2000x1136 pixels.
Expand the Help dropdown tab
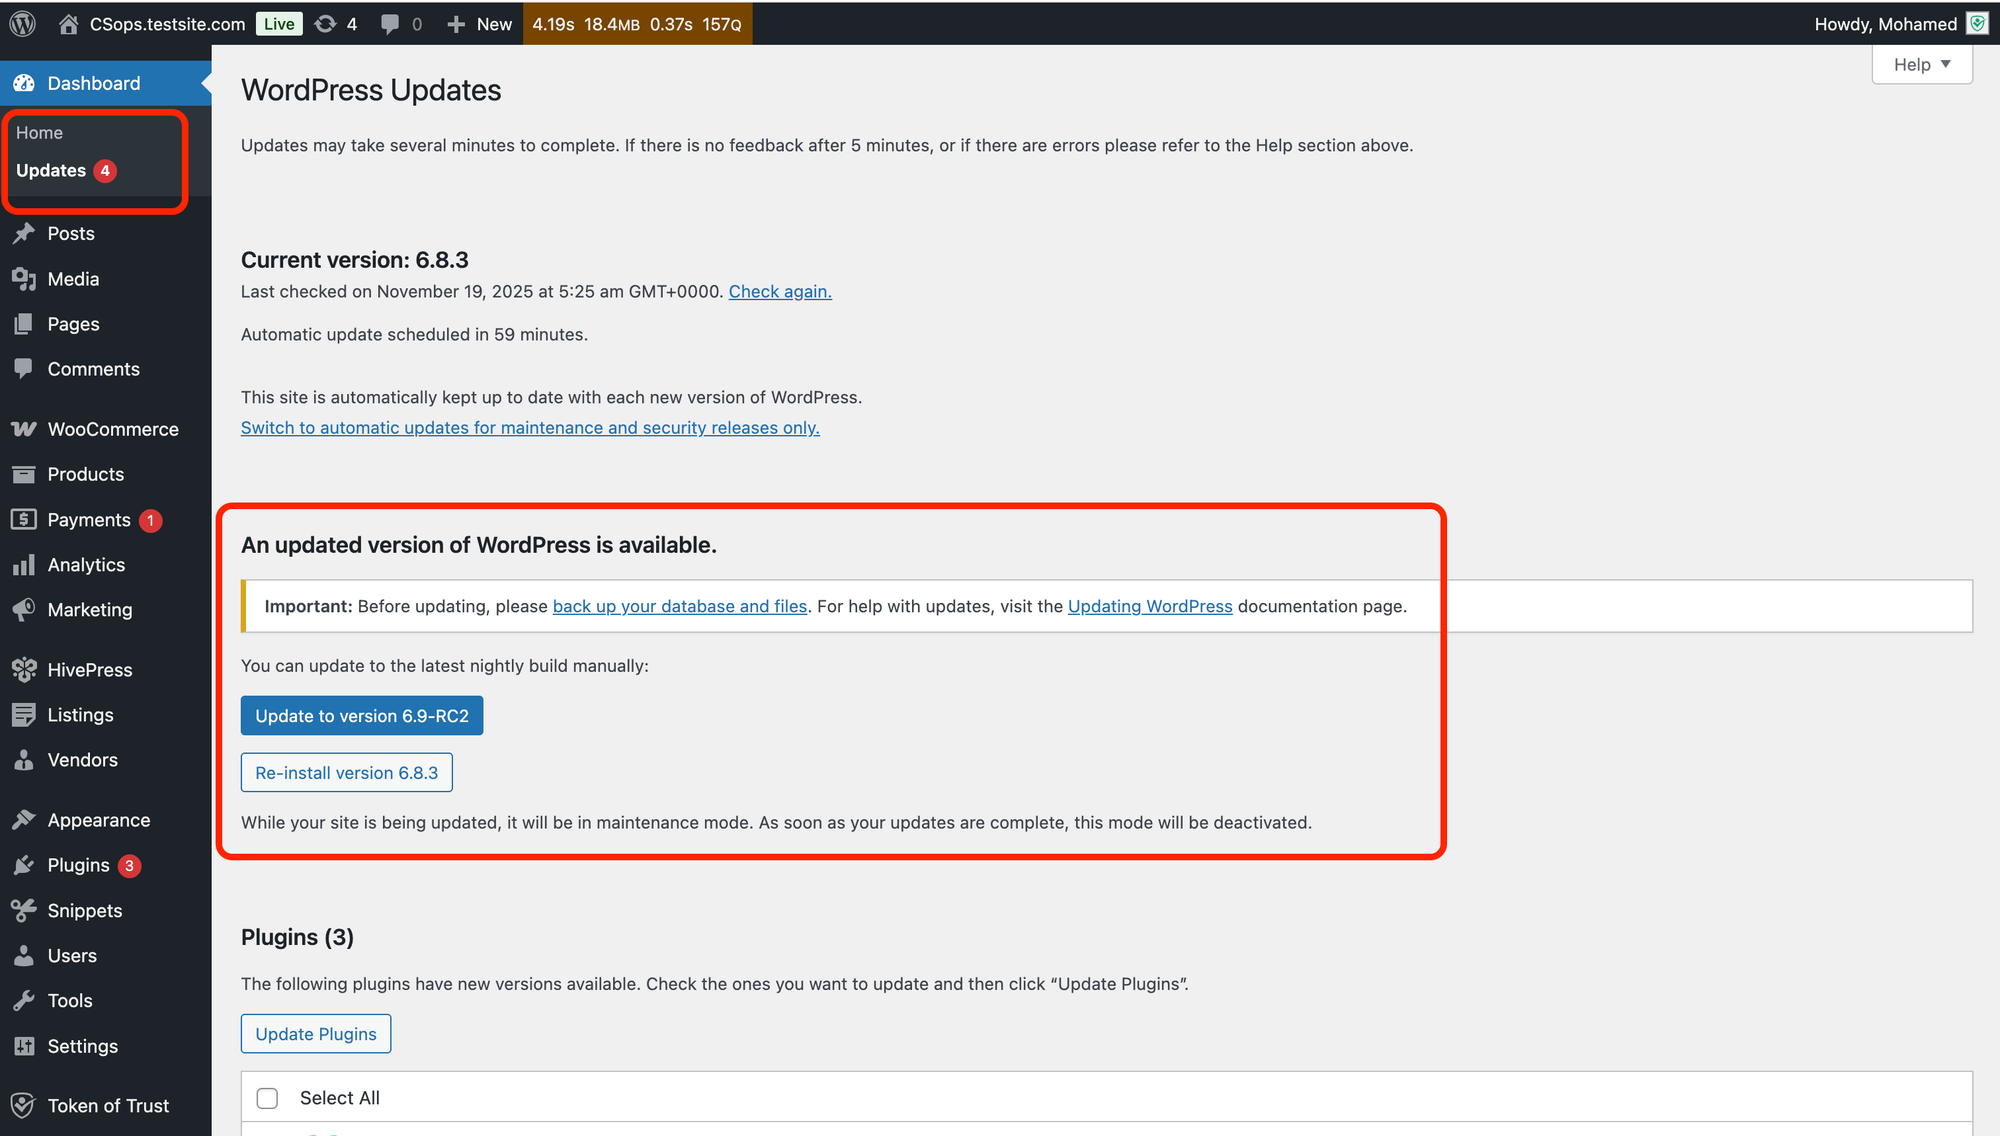coord(1921,65)
